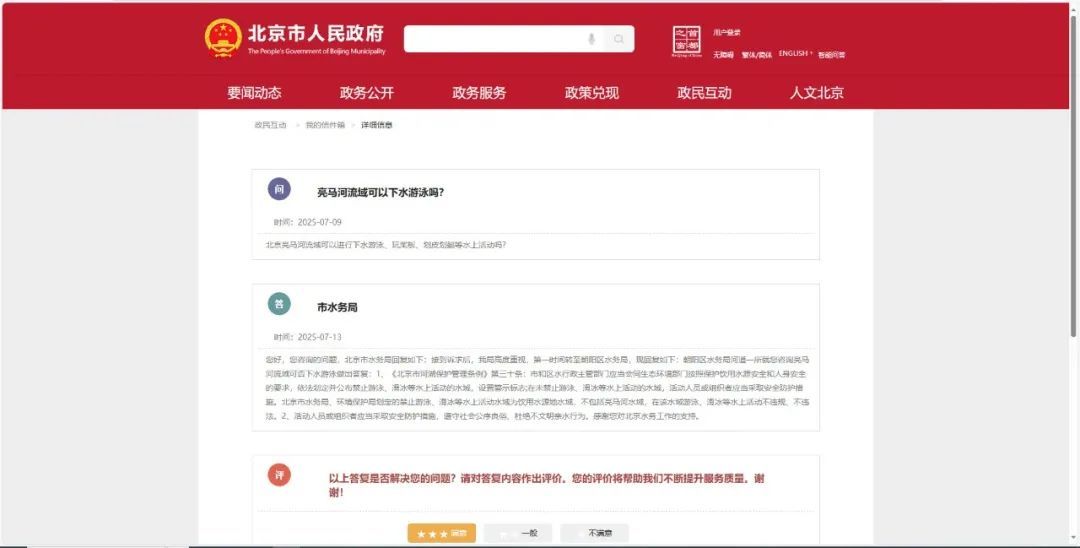Open the 人文北京 navigation menu
The height and width of the screenshot is (548, 1080).
(x=816, y=93)
